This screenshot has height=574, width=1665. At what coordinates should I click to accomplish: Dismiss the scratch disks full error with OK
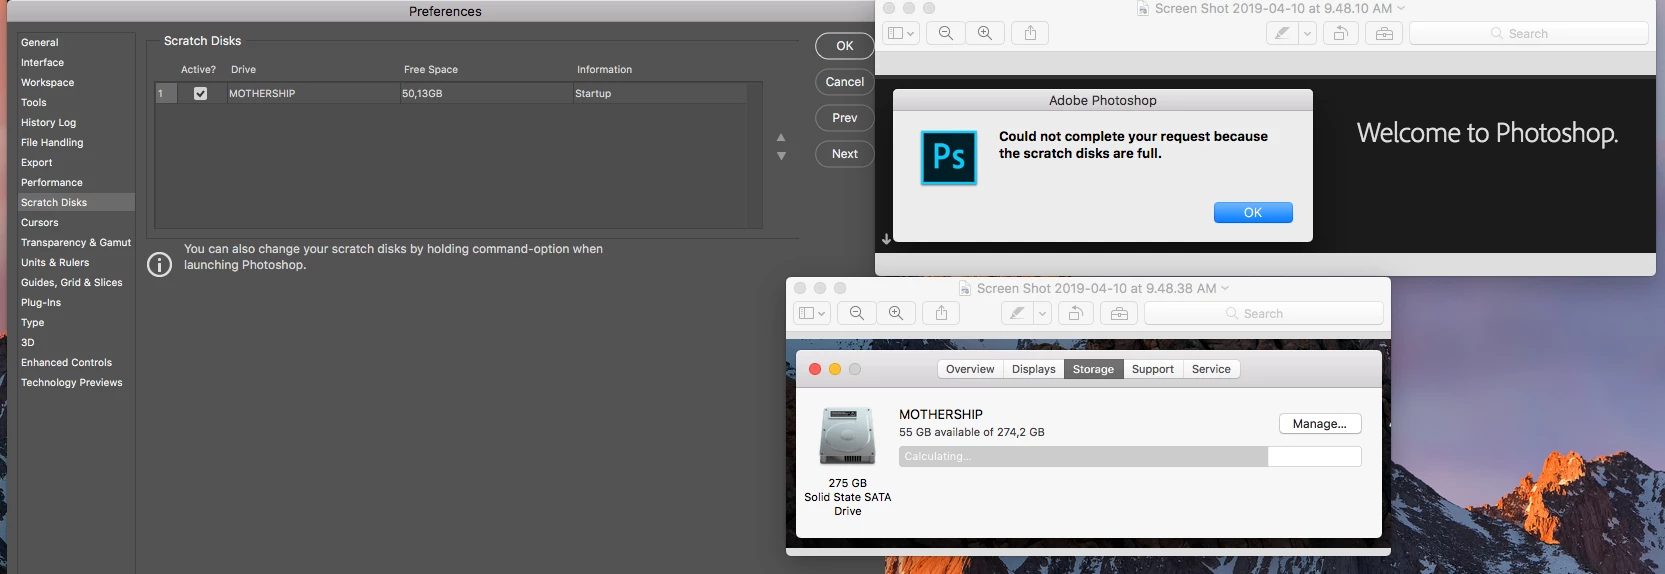click(1253, 213)
